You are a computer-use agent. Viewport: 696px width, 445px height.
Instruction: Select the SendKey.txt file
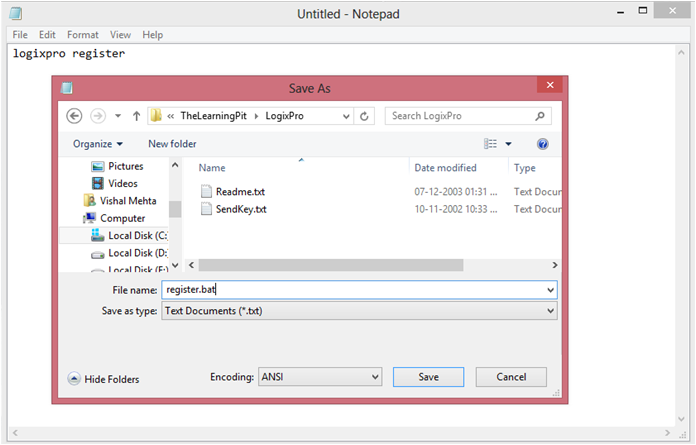[x=241, y=209]
